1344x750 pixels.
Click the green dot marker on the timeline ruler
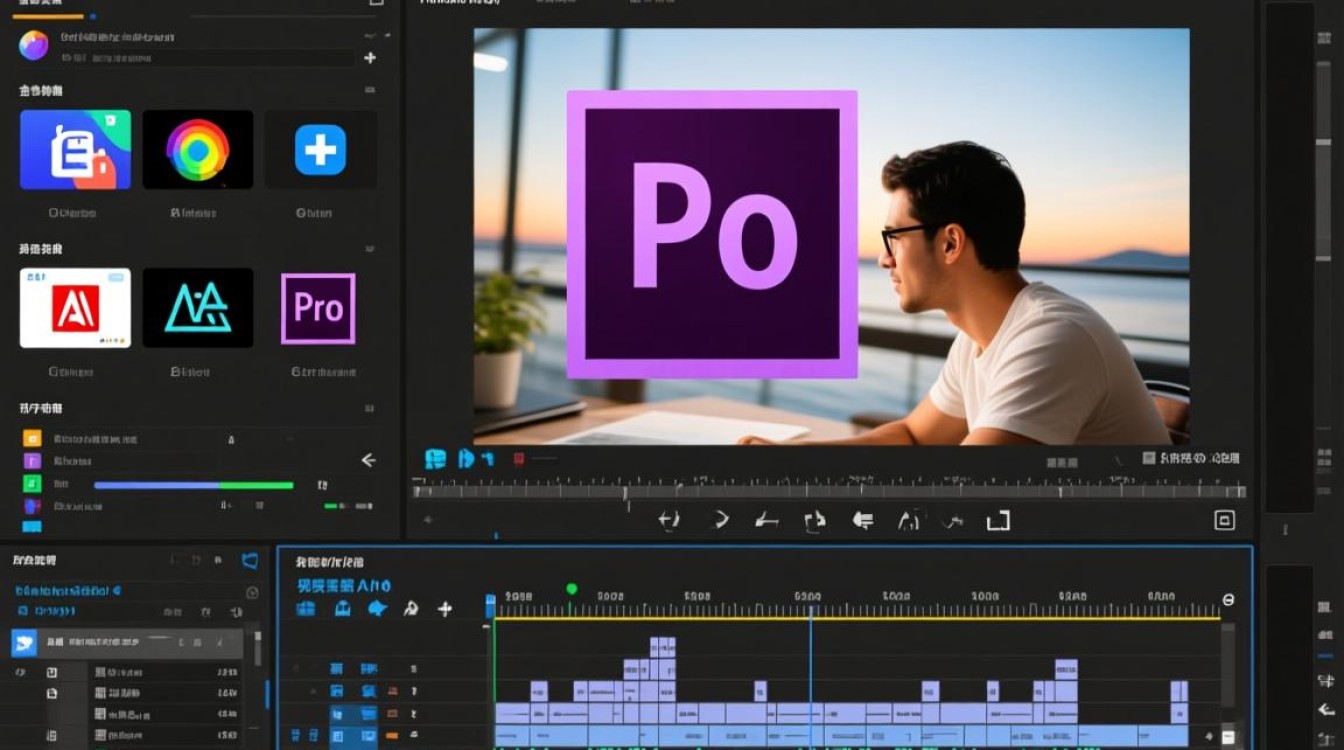[571, 589]
